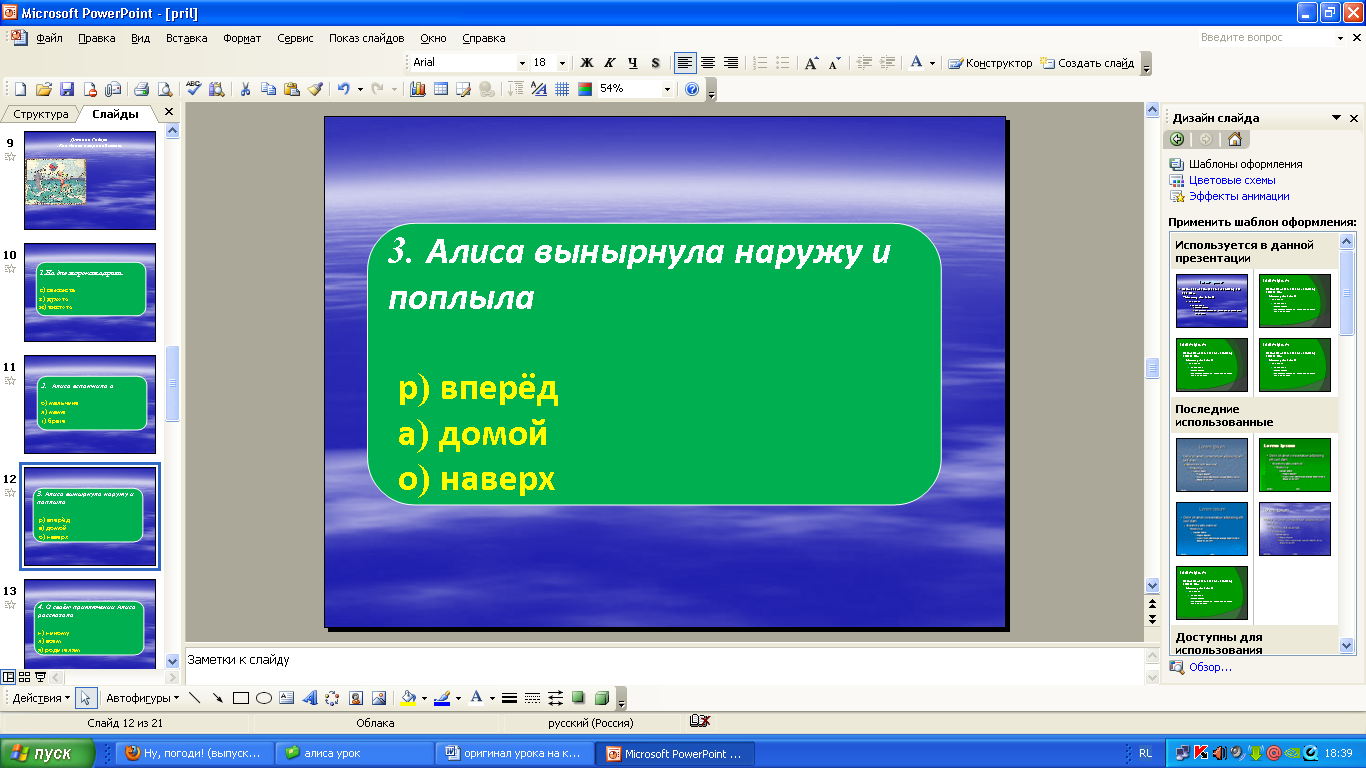Select the Oval drawing tool
This screenshot has width=1366, height=768.
[x=264, y=698]
